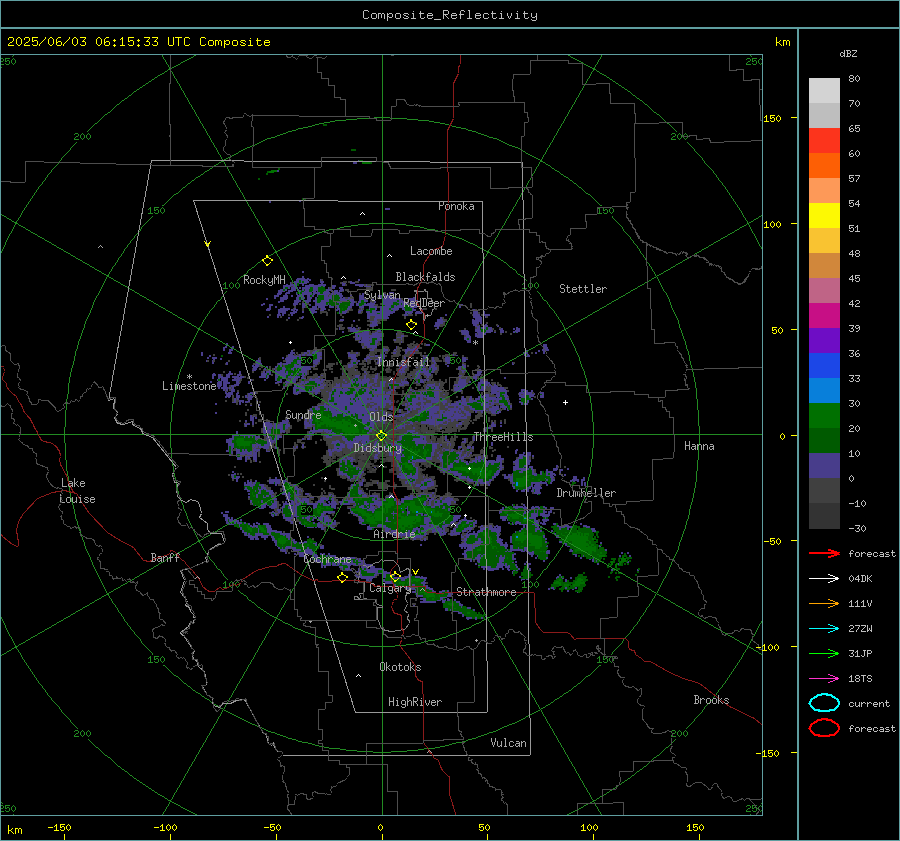The width and height of the screenshot is (900, 841).
Task: Click the yellow diamond directly above Calgary
Action: tap(395, 576)
